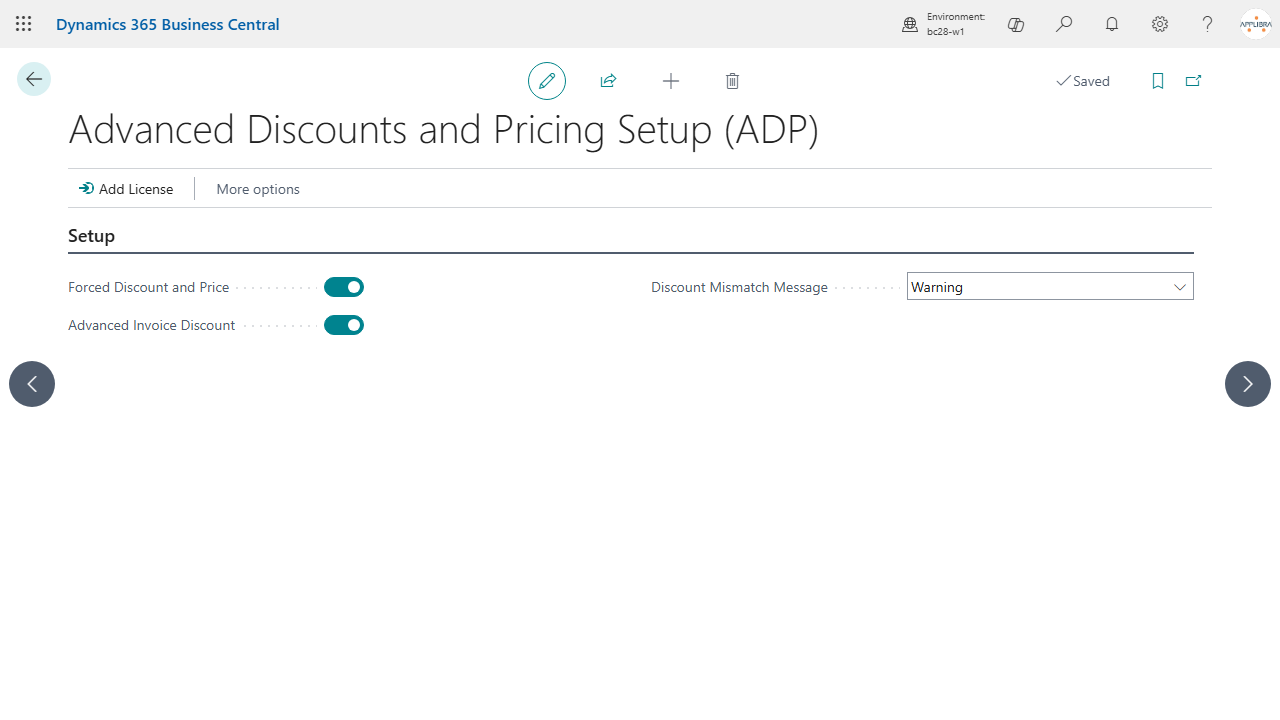
Task: Open the user account avatar
Action: click(1256, 24)
